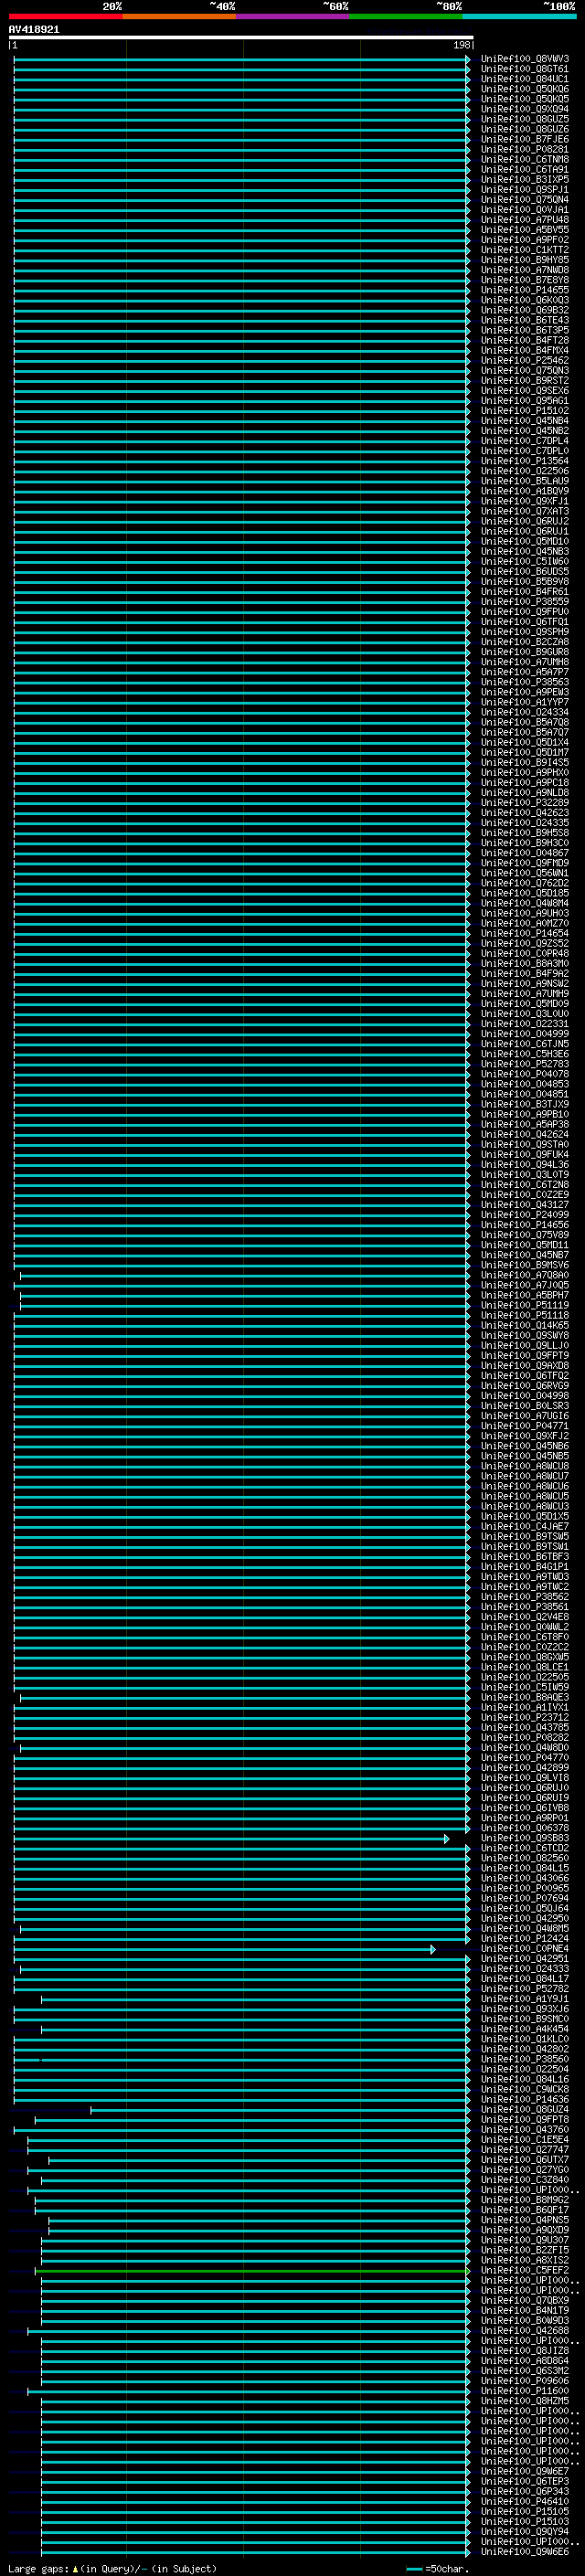Select the UniRef100_P07694 label
This screenshot has width=585, height=2576.
point(525,1898)
